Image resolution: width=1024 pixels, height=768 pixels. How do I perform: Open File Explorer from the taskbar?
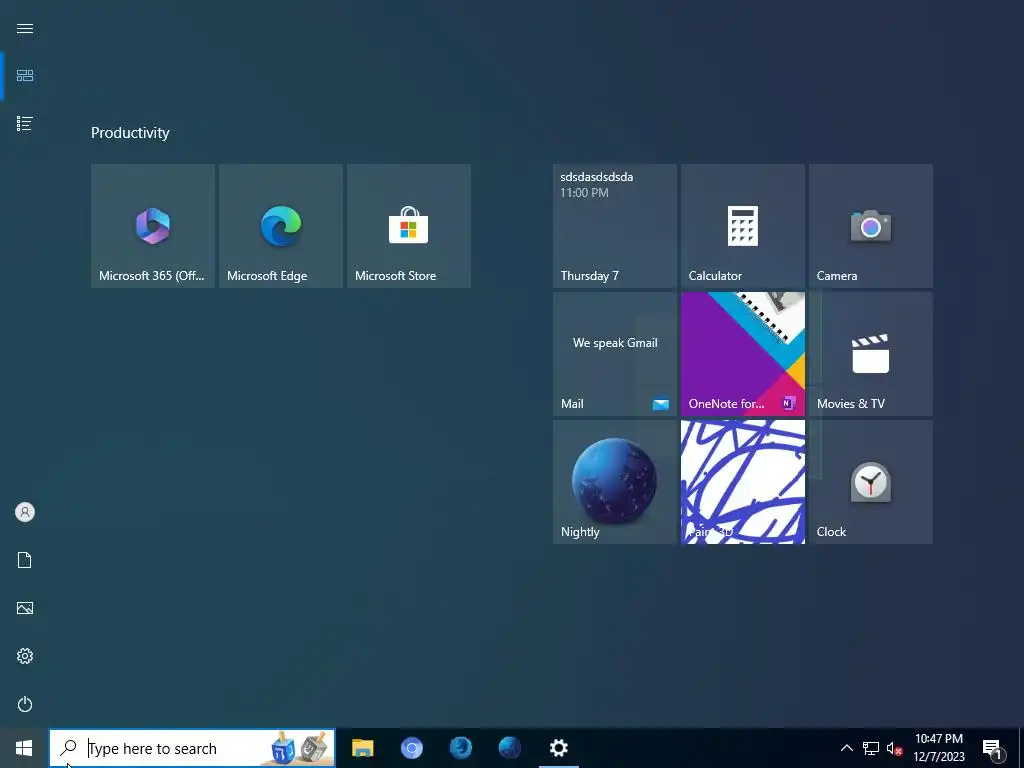[x=362, y=748]
